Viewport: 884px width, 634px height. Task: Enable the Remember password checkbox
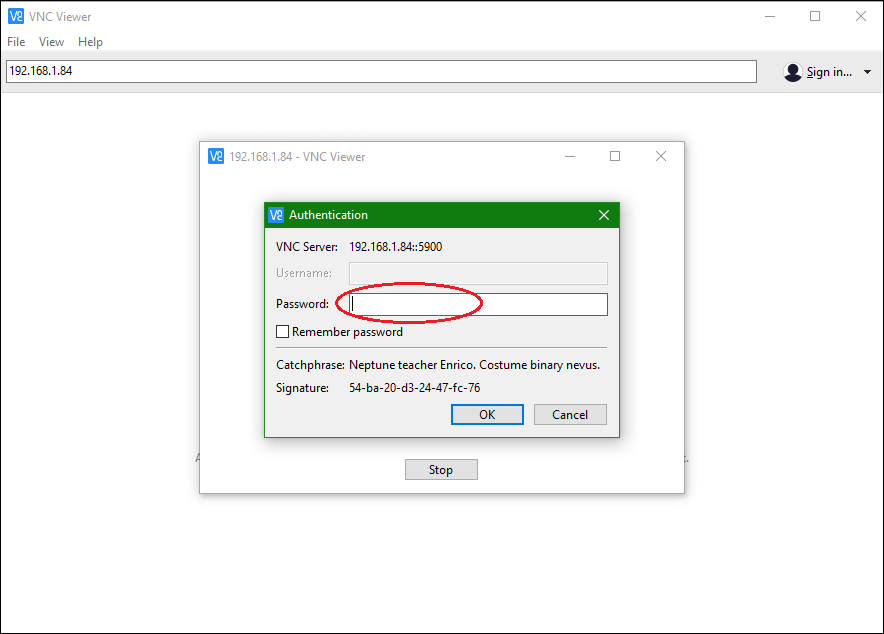click(282, 331)
